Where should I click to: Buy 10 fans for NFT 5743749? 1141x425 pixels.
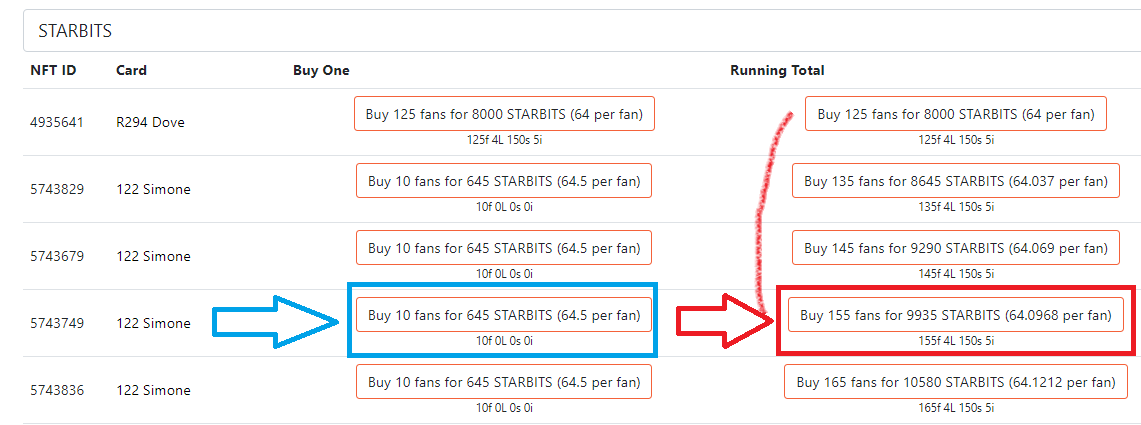[x=504, y=314]
